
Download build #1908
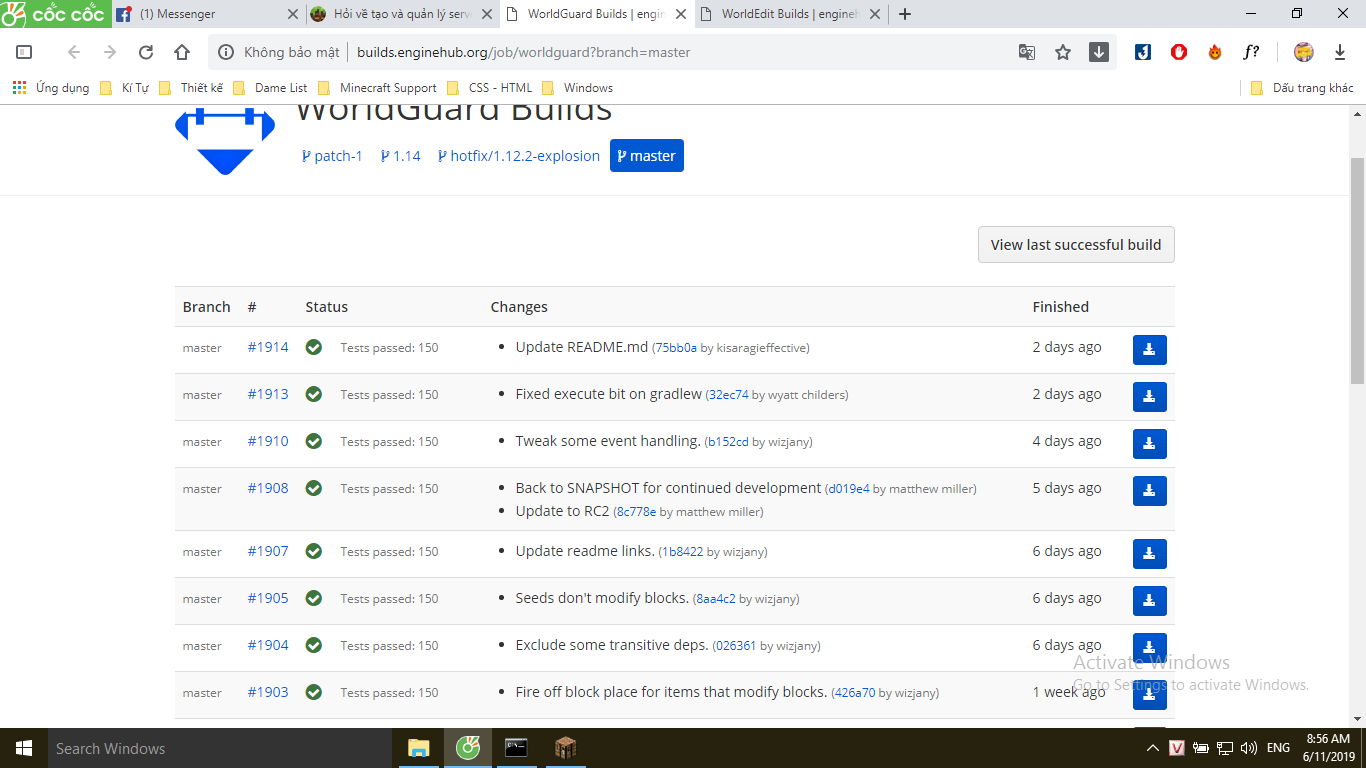[1149, 491]
